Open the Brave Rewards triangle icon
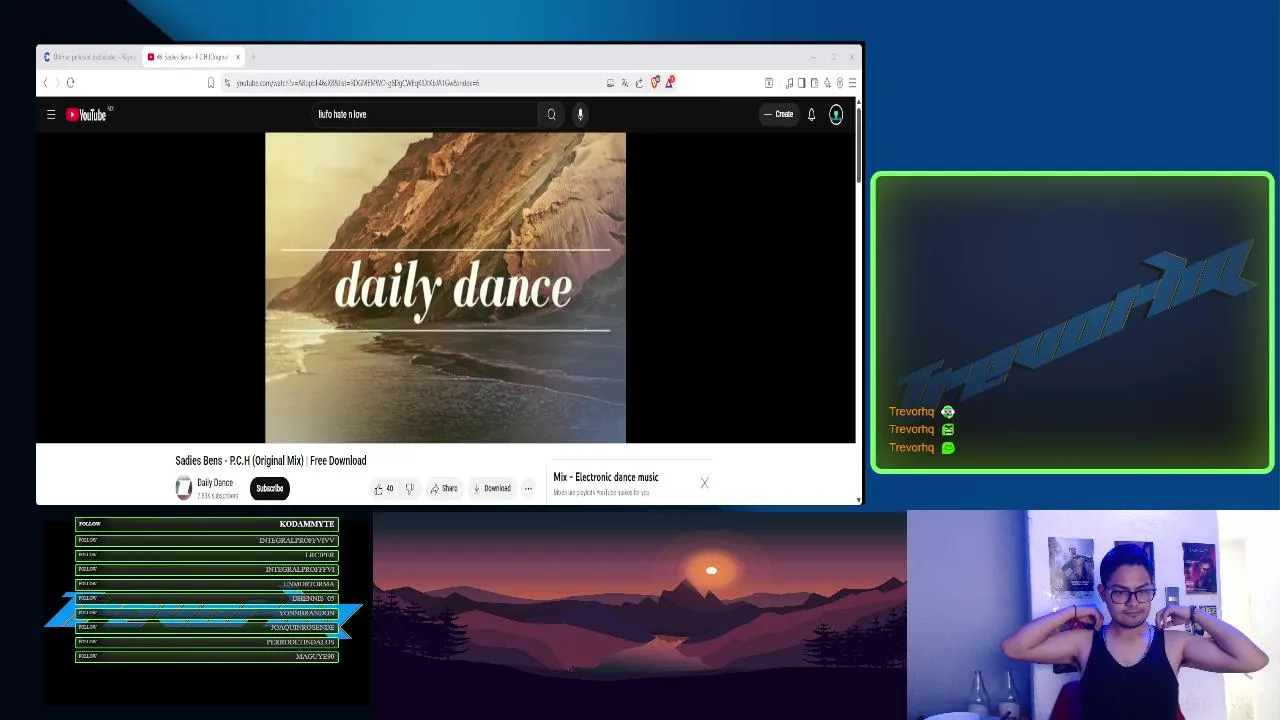This screenshot has width=1280, height=720. [x=669, y=83]
